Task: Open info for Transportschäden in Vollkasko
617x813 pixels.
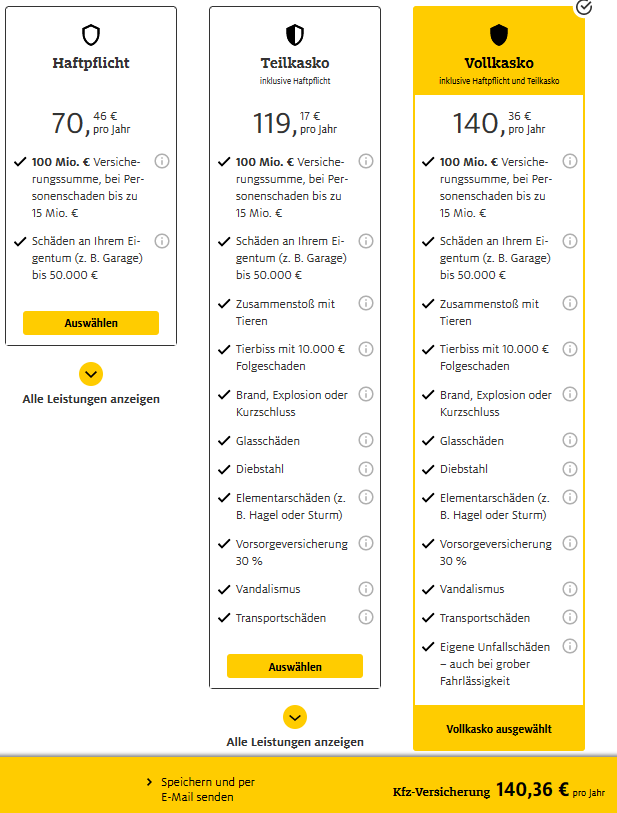Action: (570, 617)
